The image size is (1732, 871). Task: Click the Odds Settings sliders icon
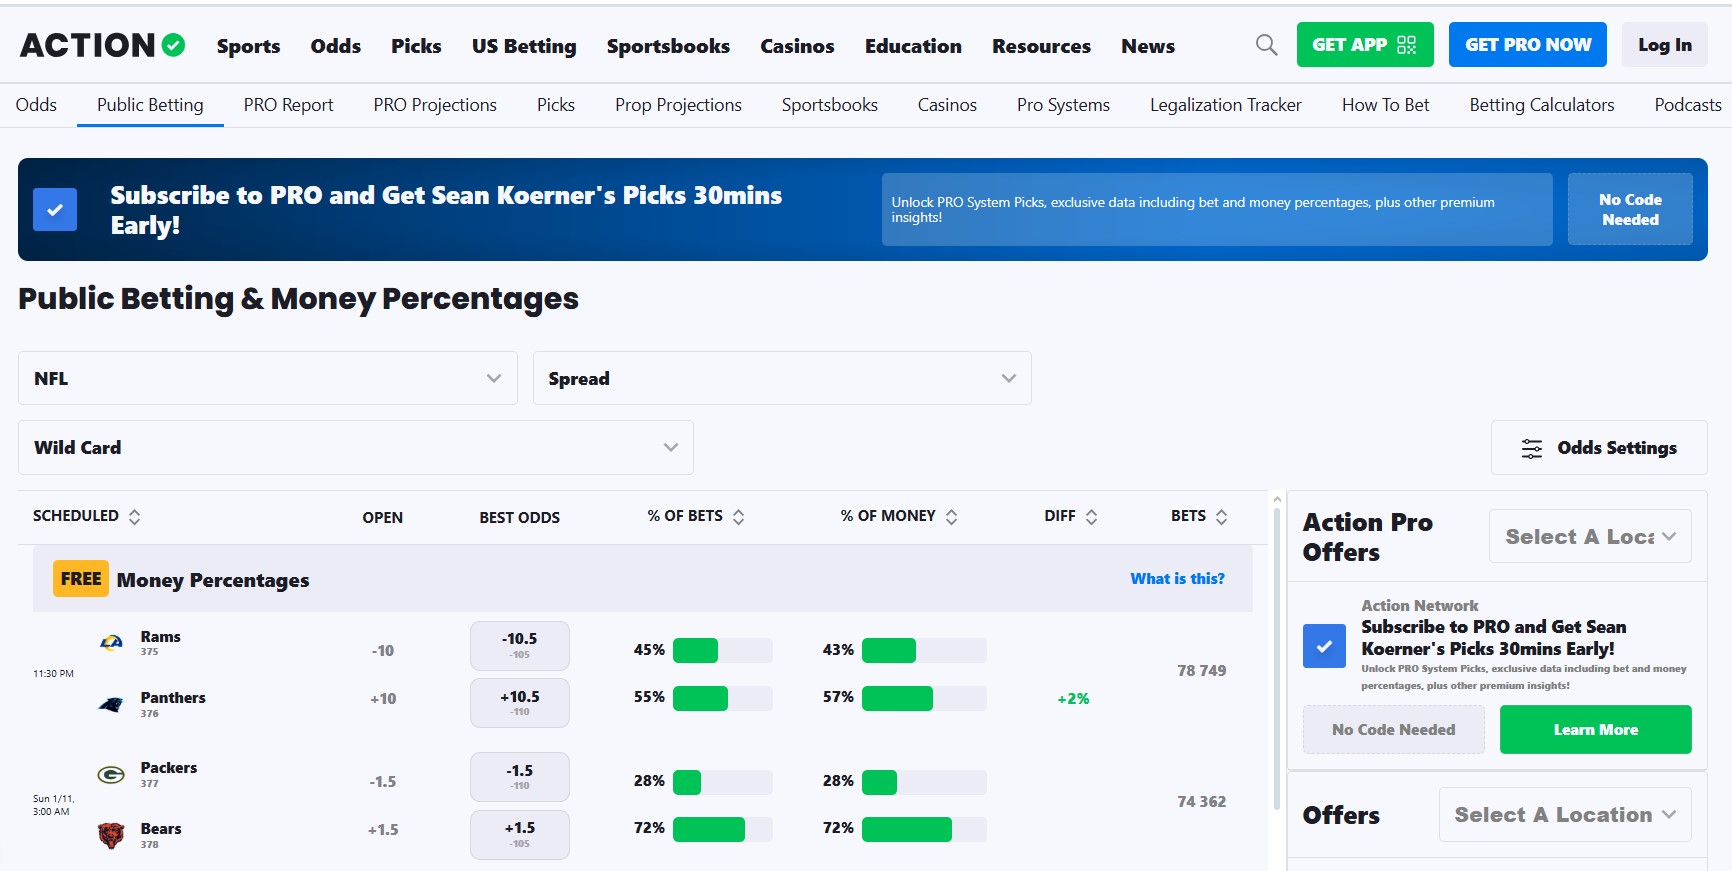pyautogui.click(x=1531, y=449)
